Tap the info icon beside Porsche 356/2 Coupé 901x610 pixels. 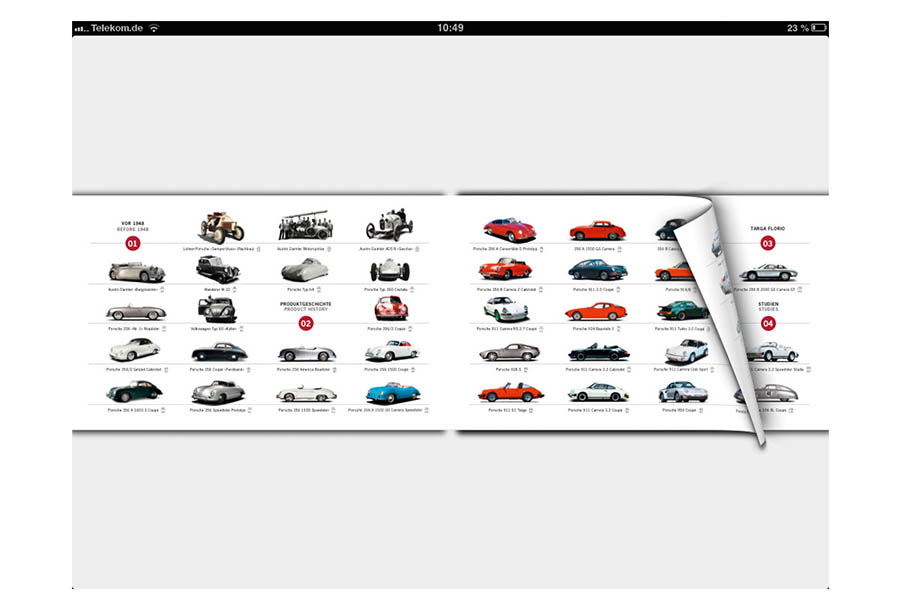410,329
